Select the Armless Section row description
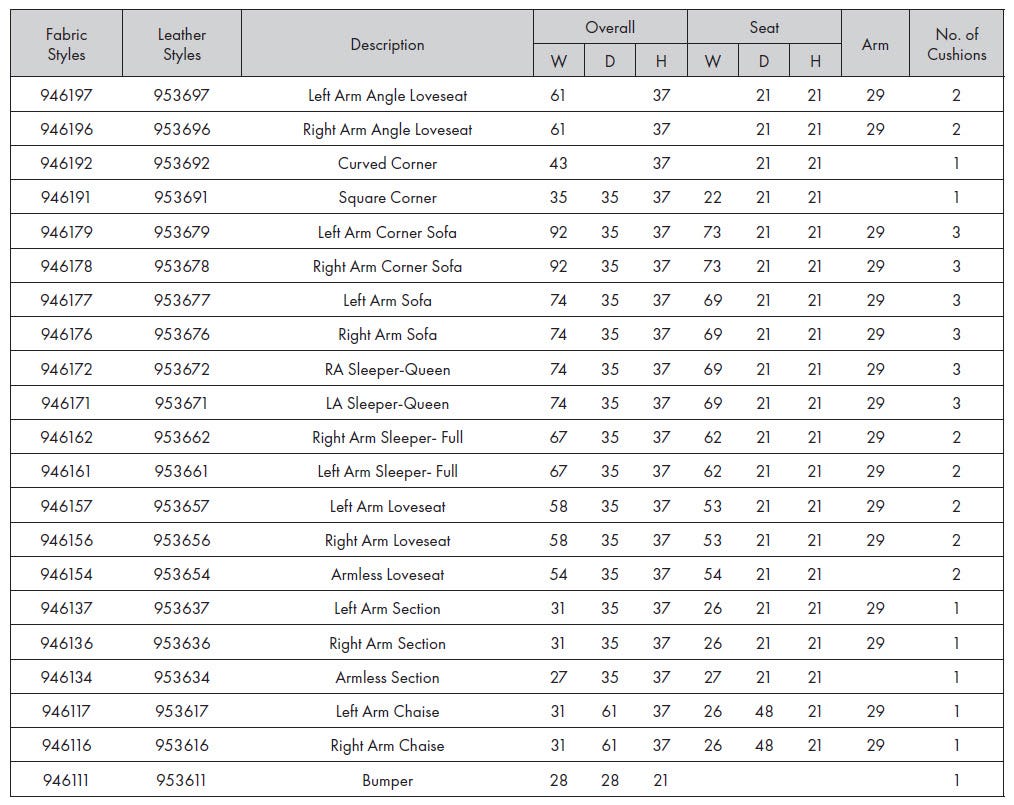The width and height of the screenshot is (1014, 805). (387, 678)
